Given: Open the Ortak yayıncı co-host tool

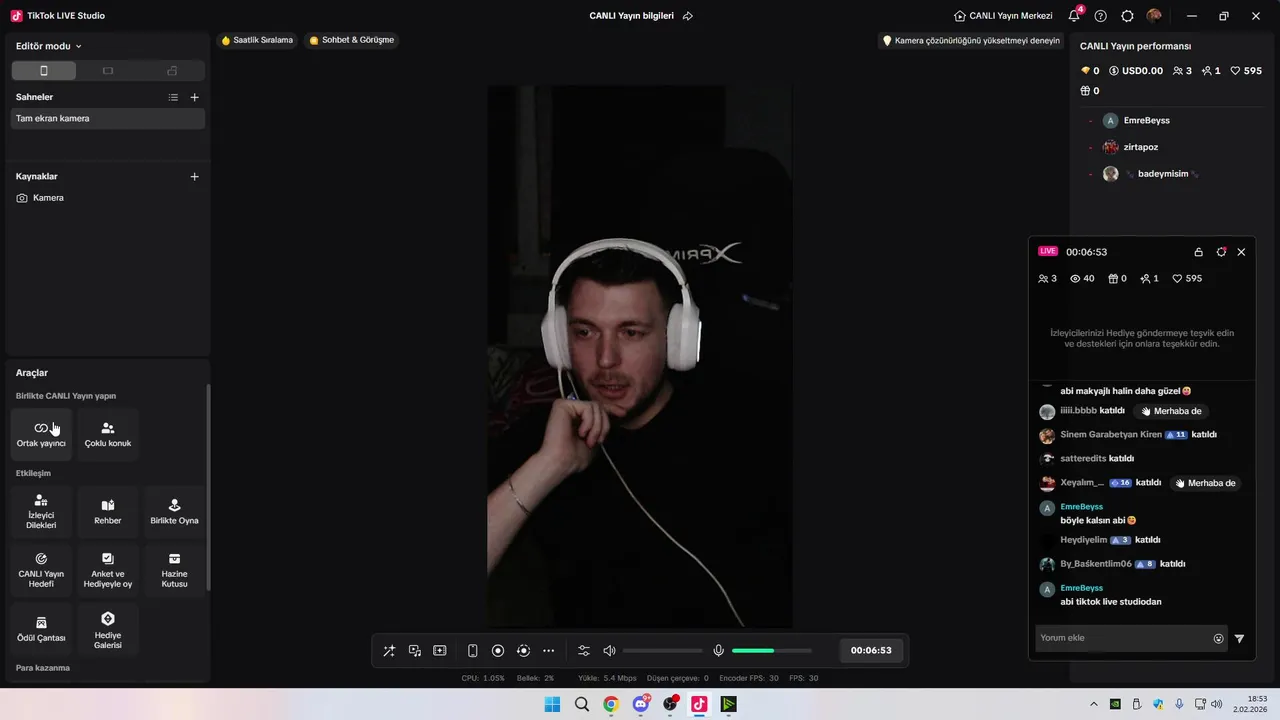Looking at the screenshot, I should 41,434.
